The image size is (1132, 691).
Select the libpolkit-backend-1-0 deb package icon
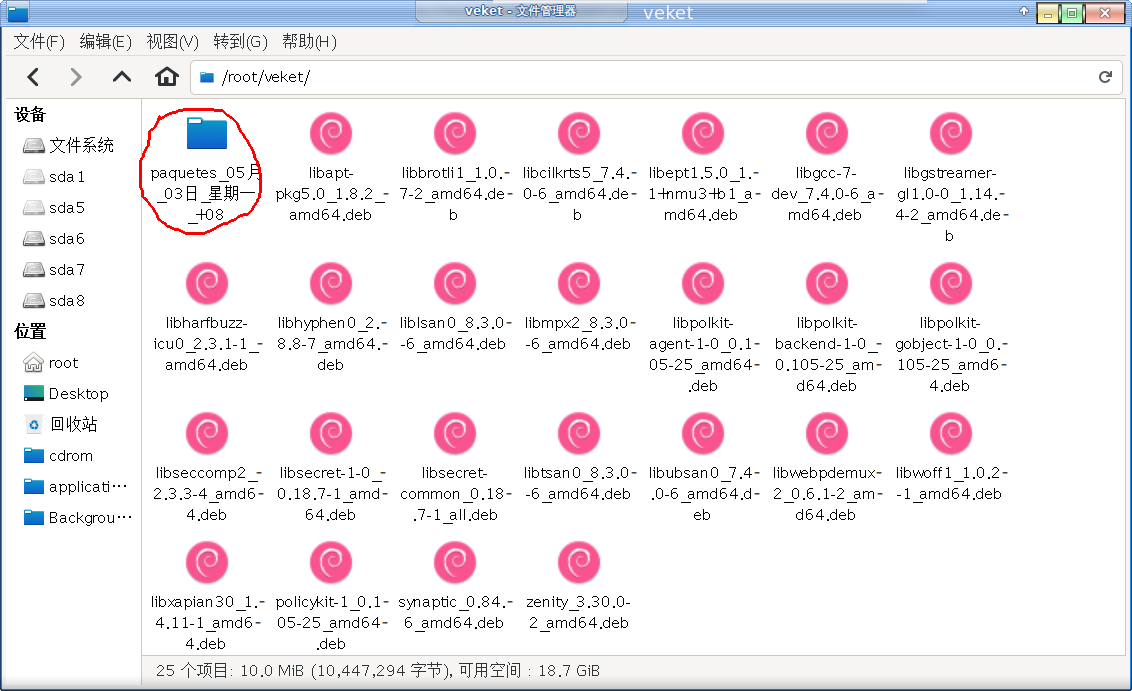point(827,283)
